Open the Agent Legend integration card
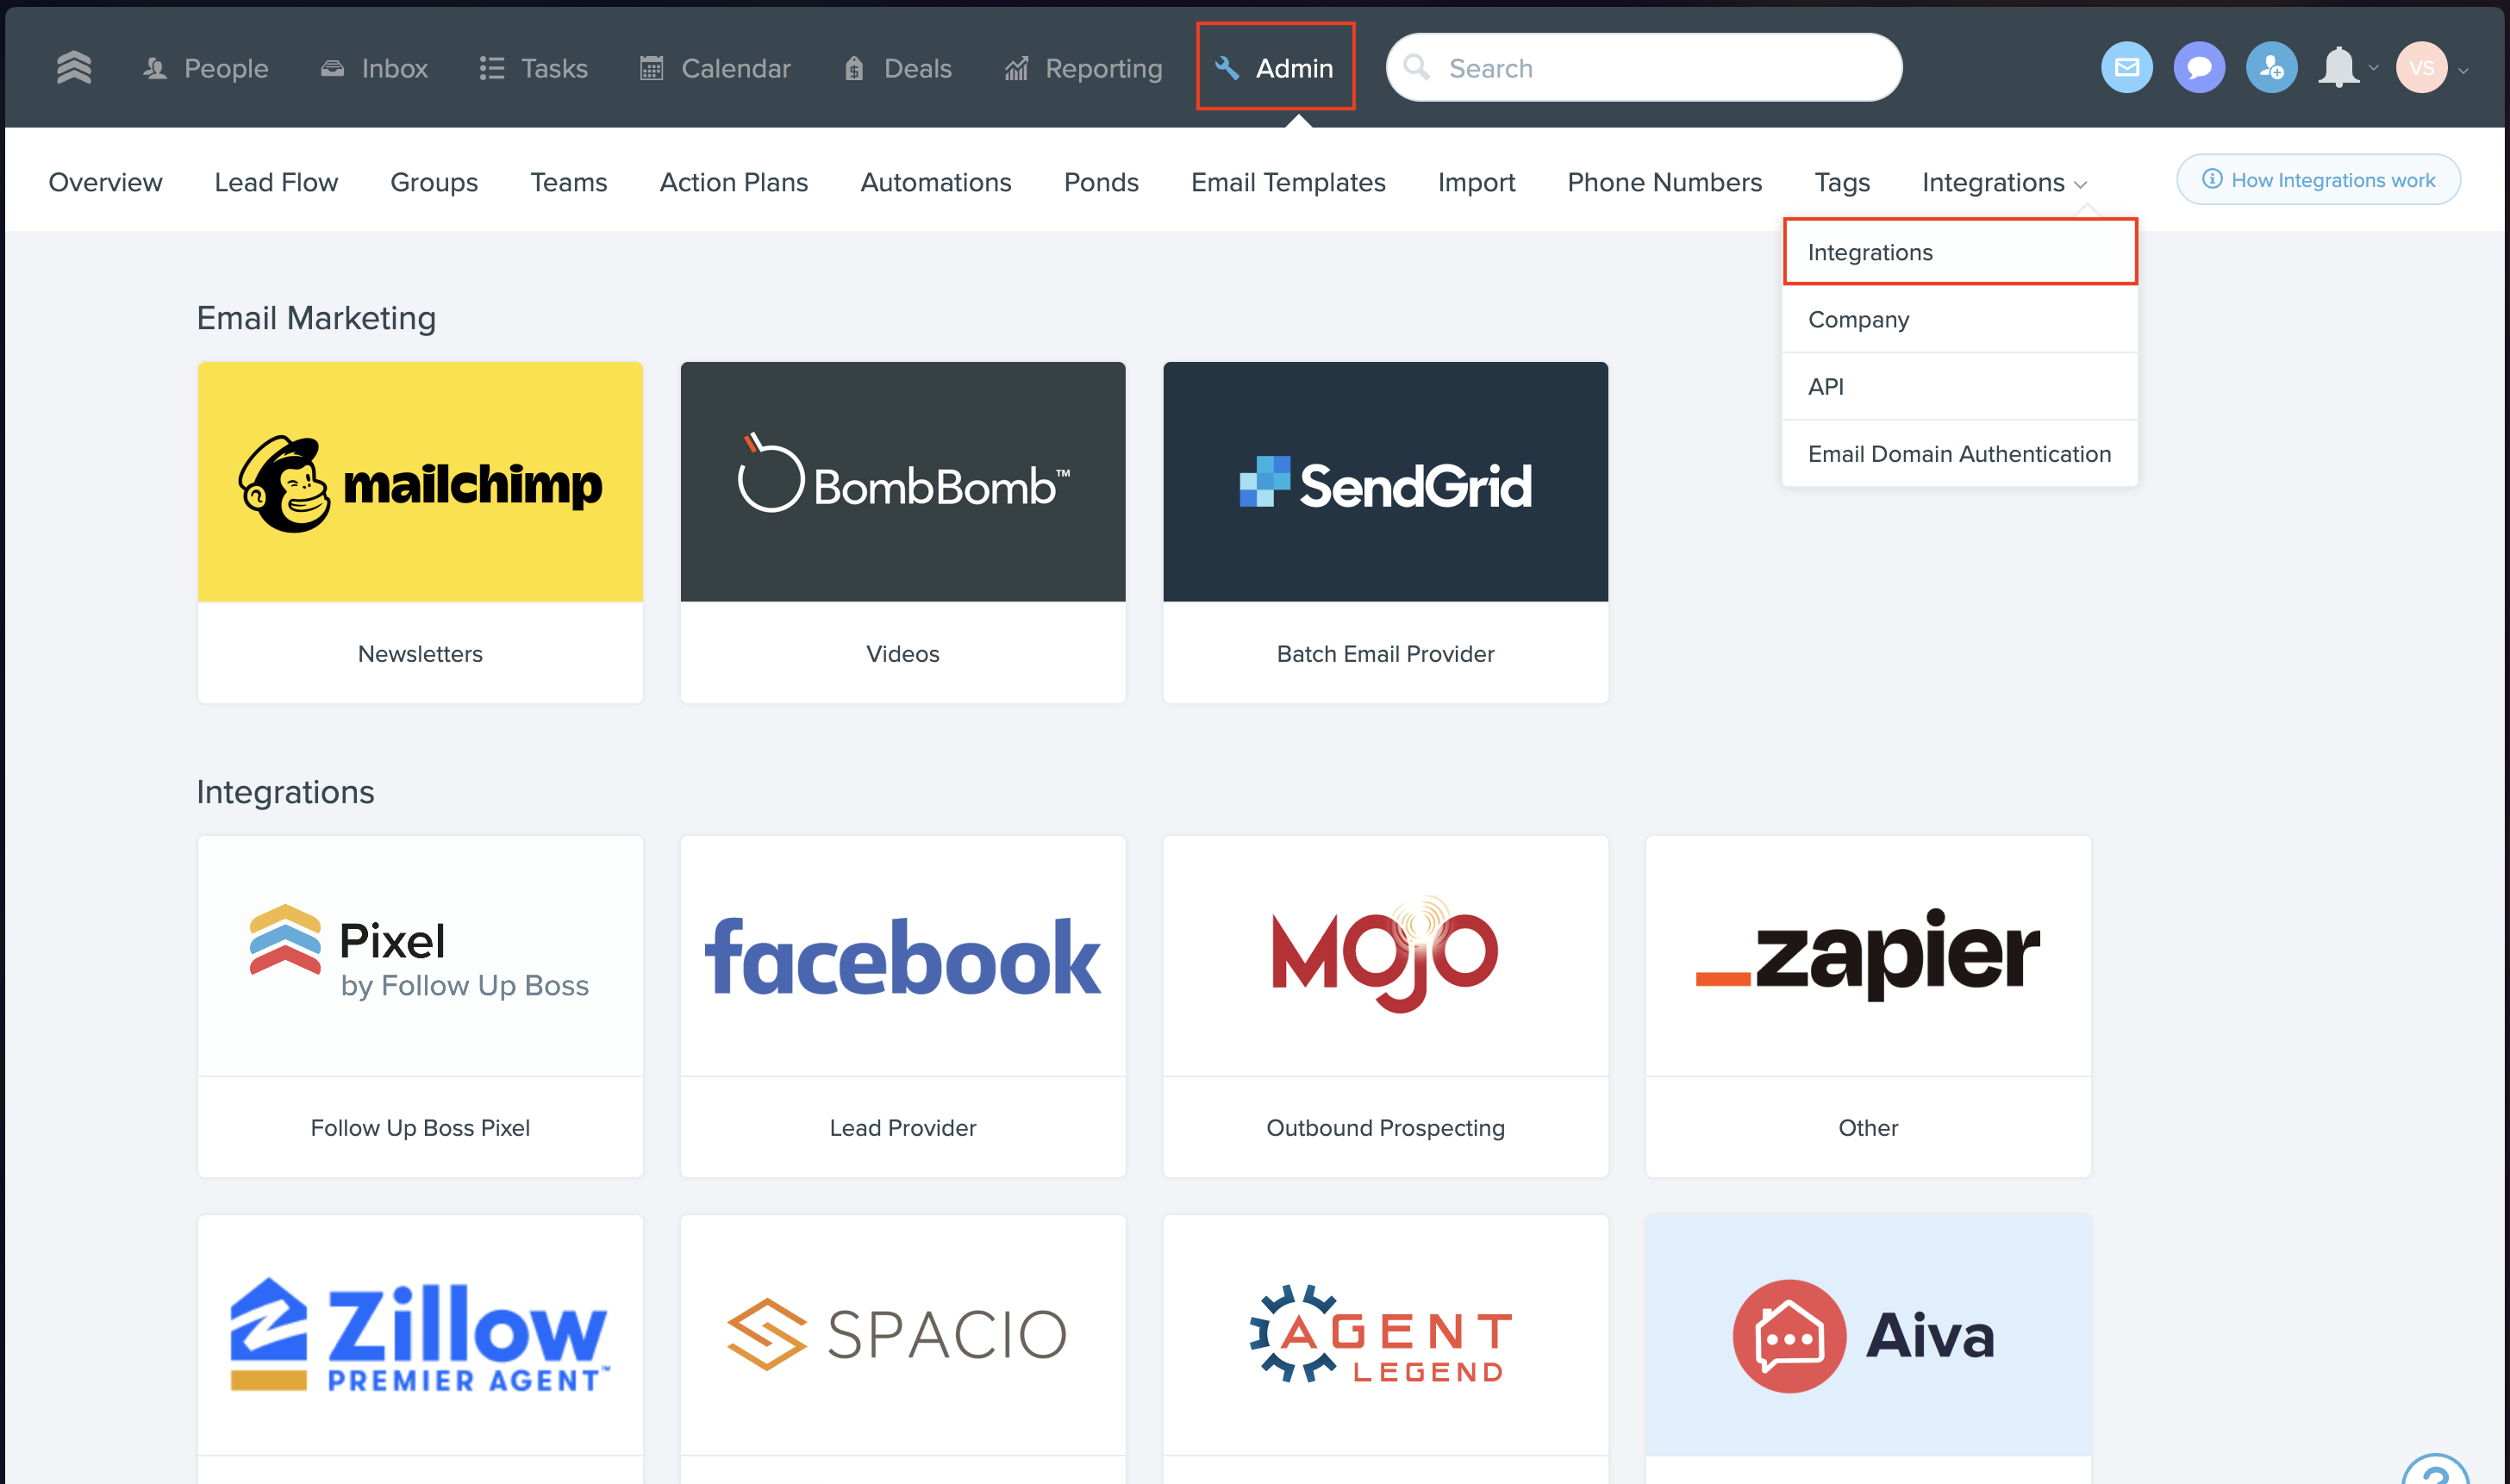This screenshot has height=1484, width=2510. click(1386, 1349)
